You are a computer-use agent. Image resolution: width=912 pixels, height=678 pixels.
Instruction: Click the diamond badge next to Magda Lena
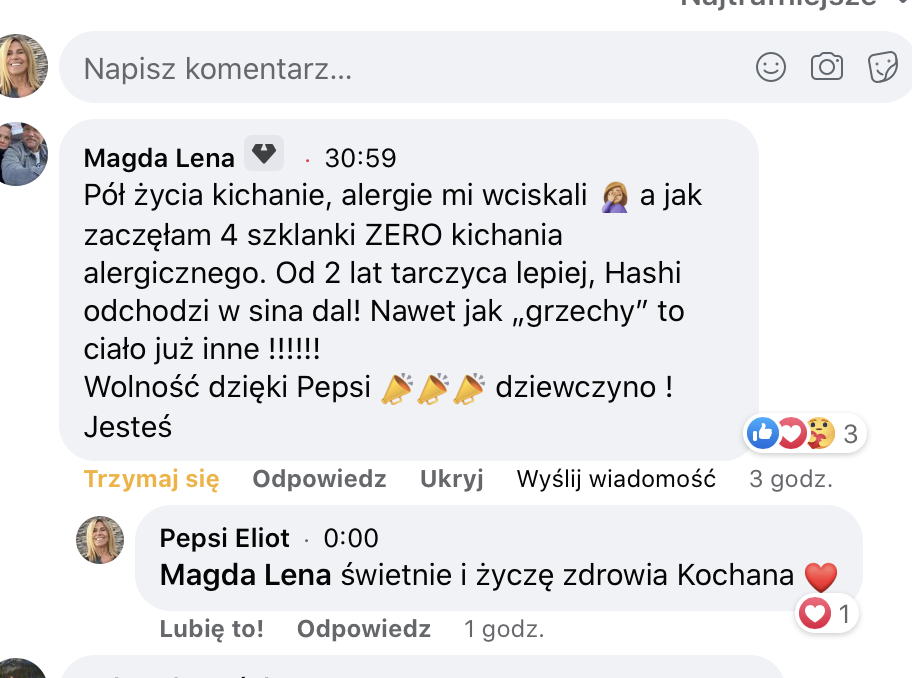pyautogui.click(x=264, y=154)
